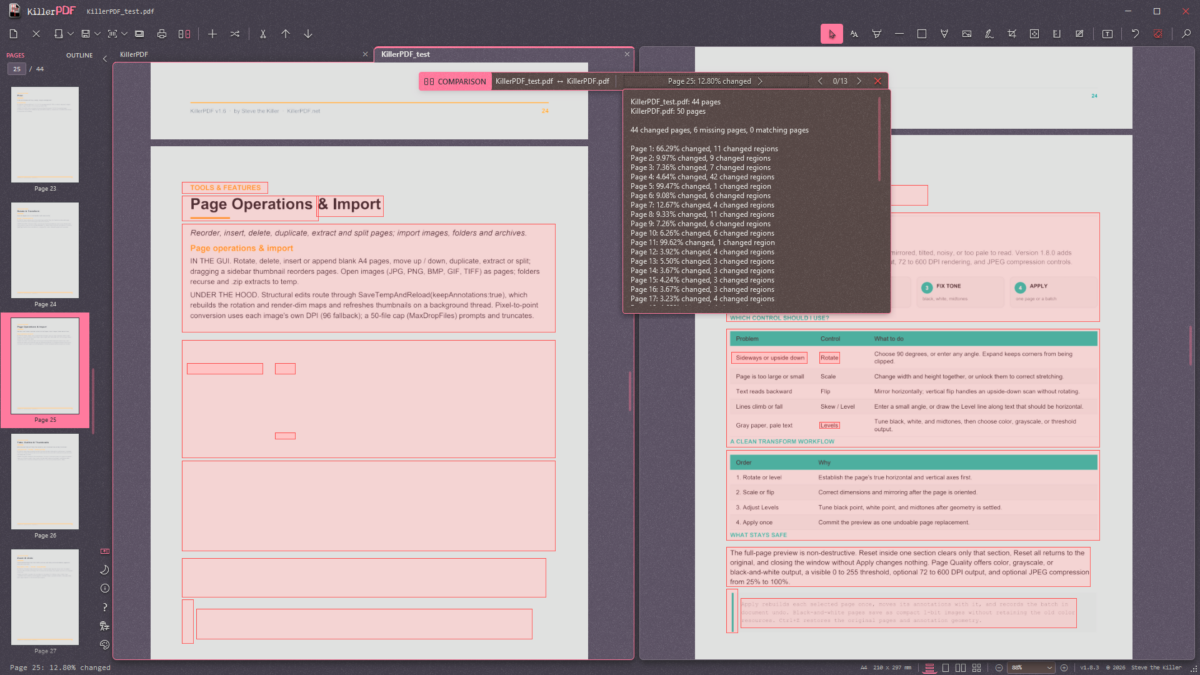Click the plus icon to add a page
This screenshot has width=1200, height=675.
pos(212,34)
